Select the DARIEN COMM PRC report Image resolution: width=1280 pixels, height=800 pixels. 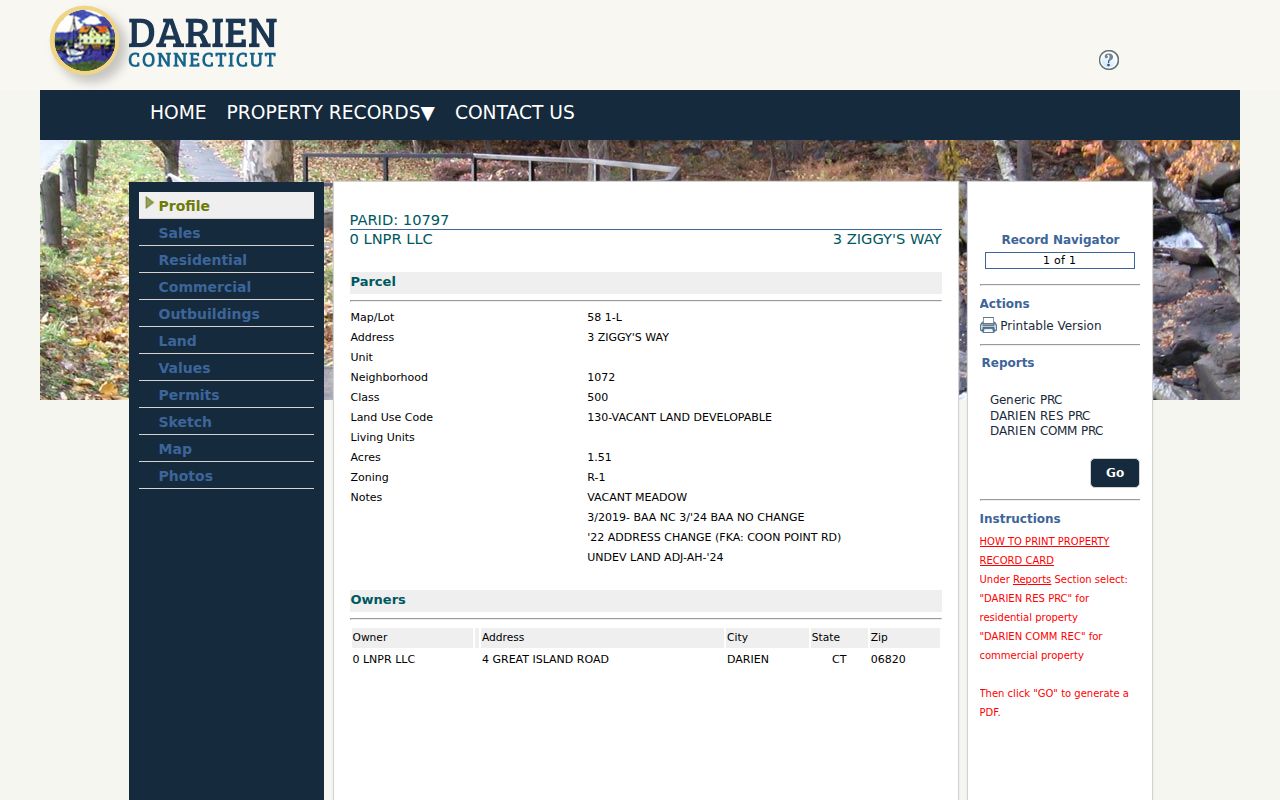coord(1046,431)
